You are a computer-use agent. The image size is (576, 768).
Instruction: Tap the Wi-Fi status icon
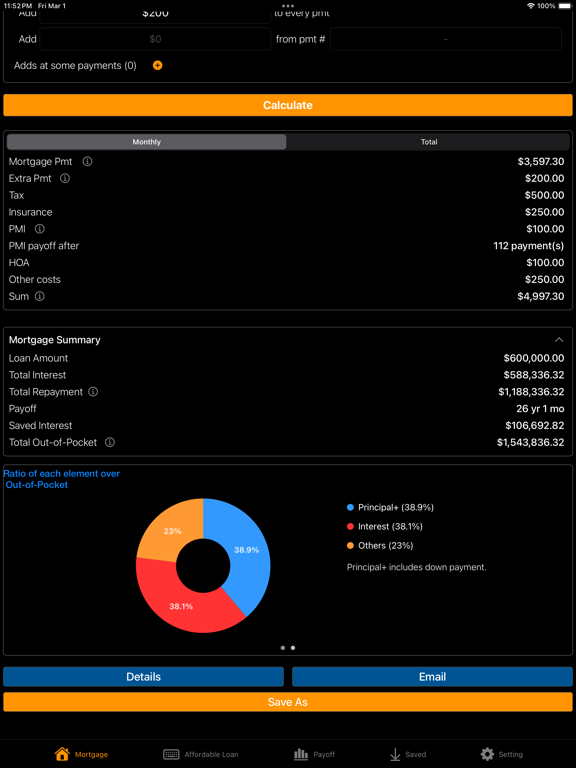click(x=530, y=6)
